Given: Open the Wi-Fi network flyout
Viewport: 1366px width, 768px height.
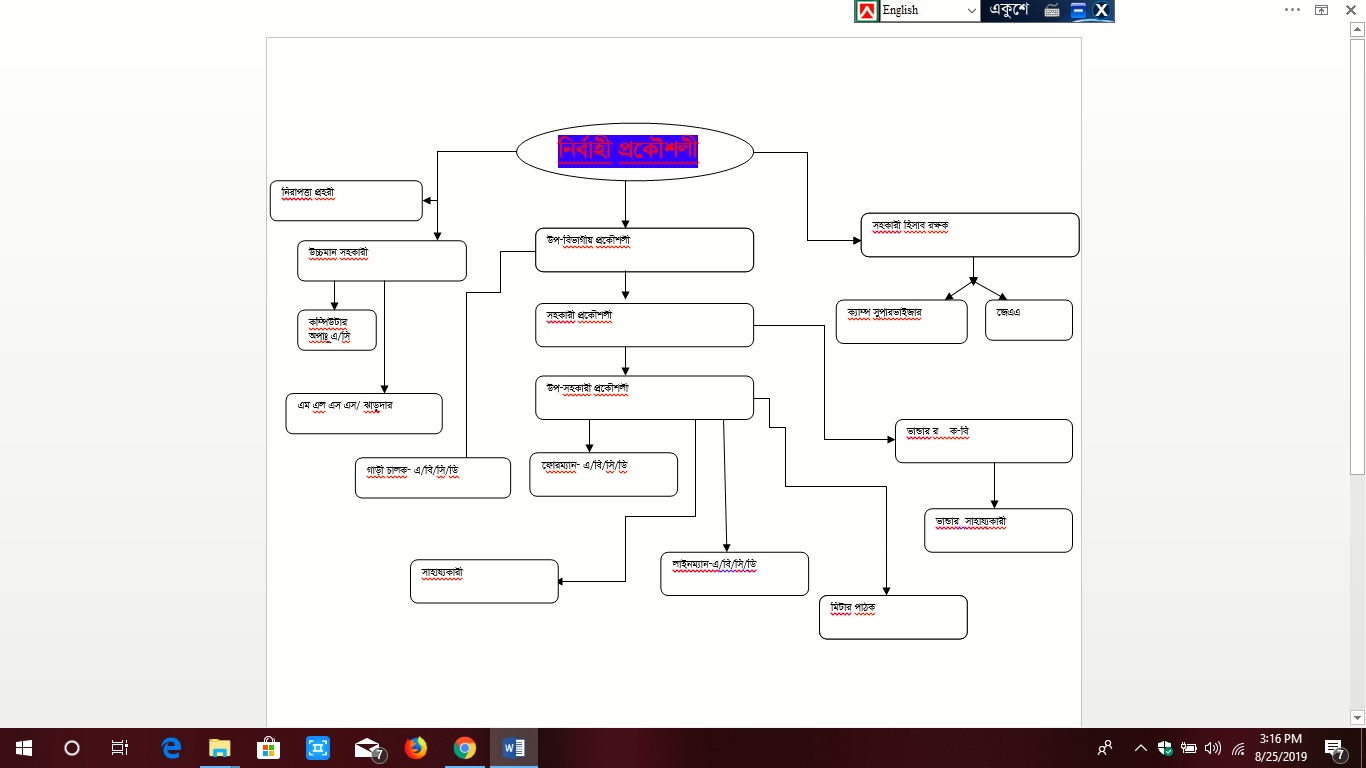Looking at the screenshot, I should coord(1238,748).
